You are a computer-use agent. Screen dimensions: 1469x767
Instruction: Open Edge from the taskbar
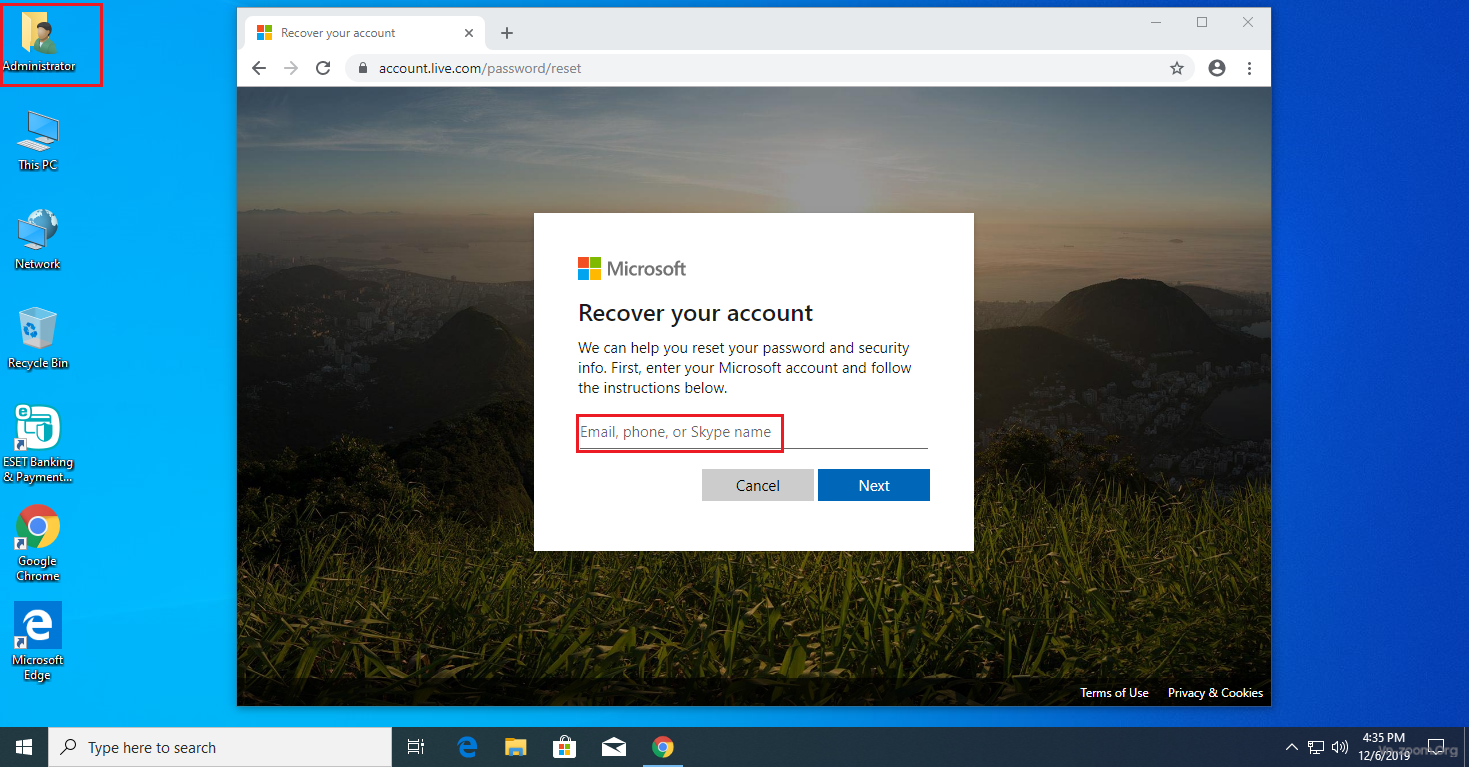point(467,747)
